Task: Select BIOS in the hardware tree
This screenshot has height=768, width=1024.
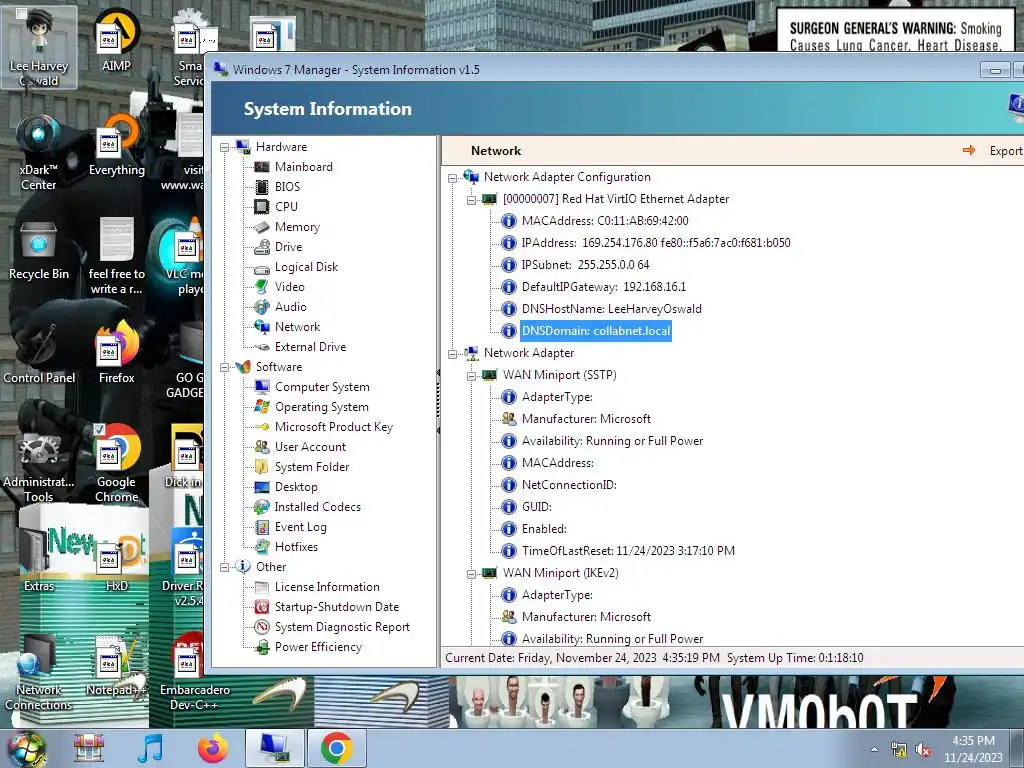Action: point(287,187)
